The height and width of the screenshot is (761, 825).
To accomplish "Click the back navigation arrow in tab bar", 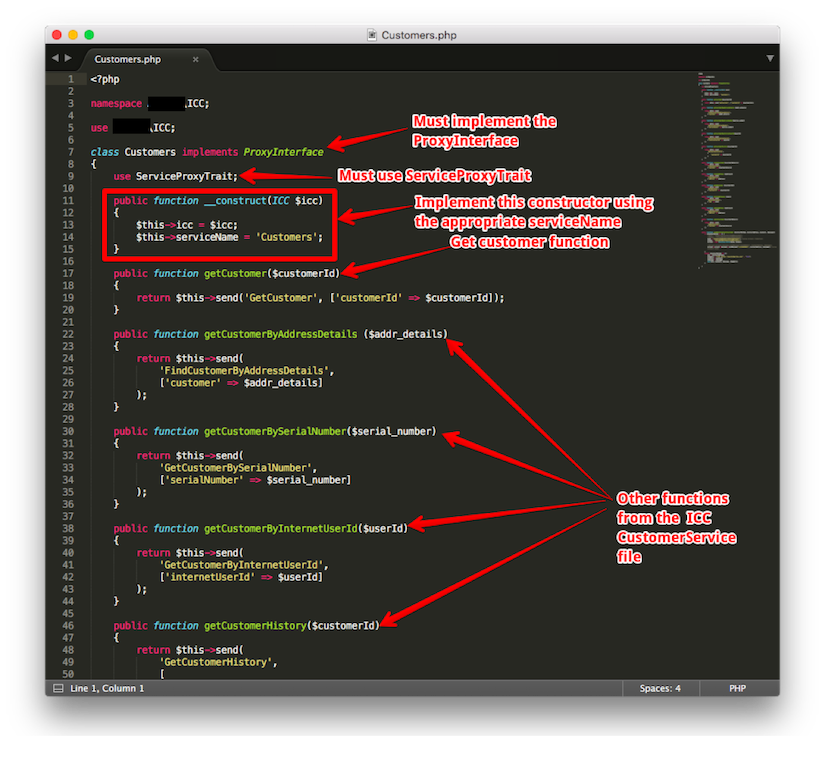I will point(55,58).
